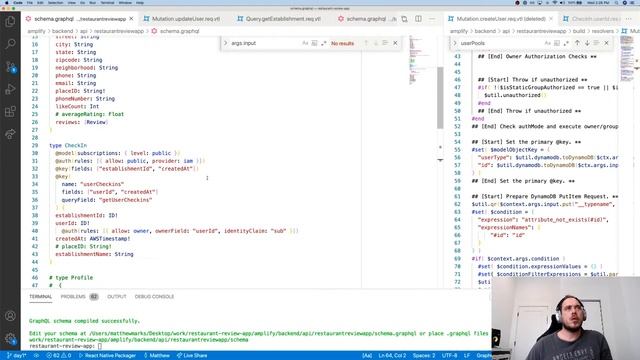Click the left editor vertical scrollbar
Screen dimensions: 640x360
(x=440, y=98)
